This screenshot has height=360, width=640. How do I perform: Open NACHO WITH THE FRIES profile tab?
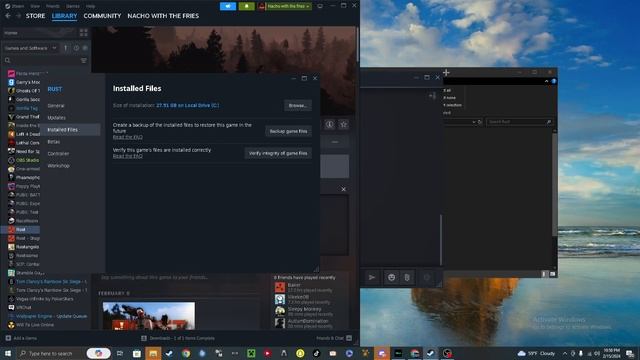163,16
